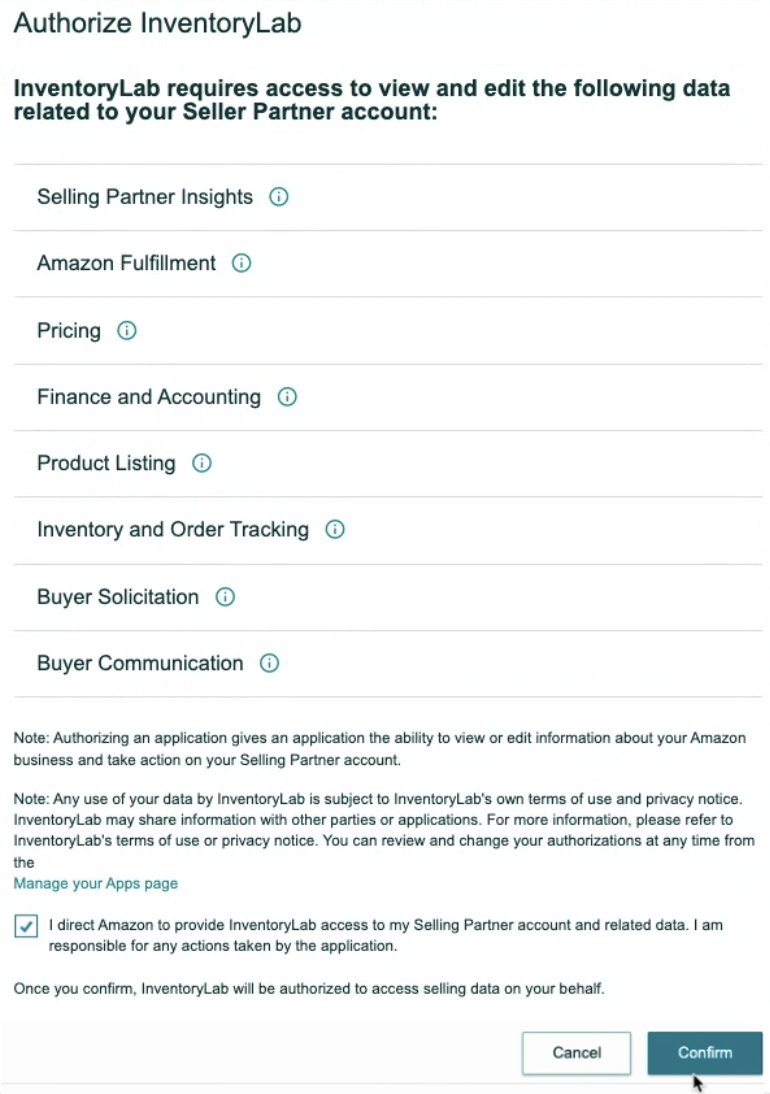Open Inventory and Order Tracking info icon
Viewport: 770px width, 1094px height.
tap(335, 530)
